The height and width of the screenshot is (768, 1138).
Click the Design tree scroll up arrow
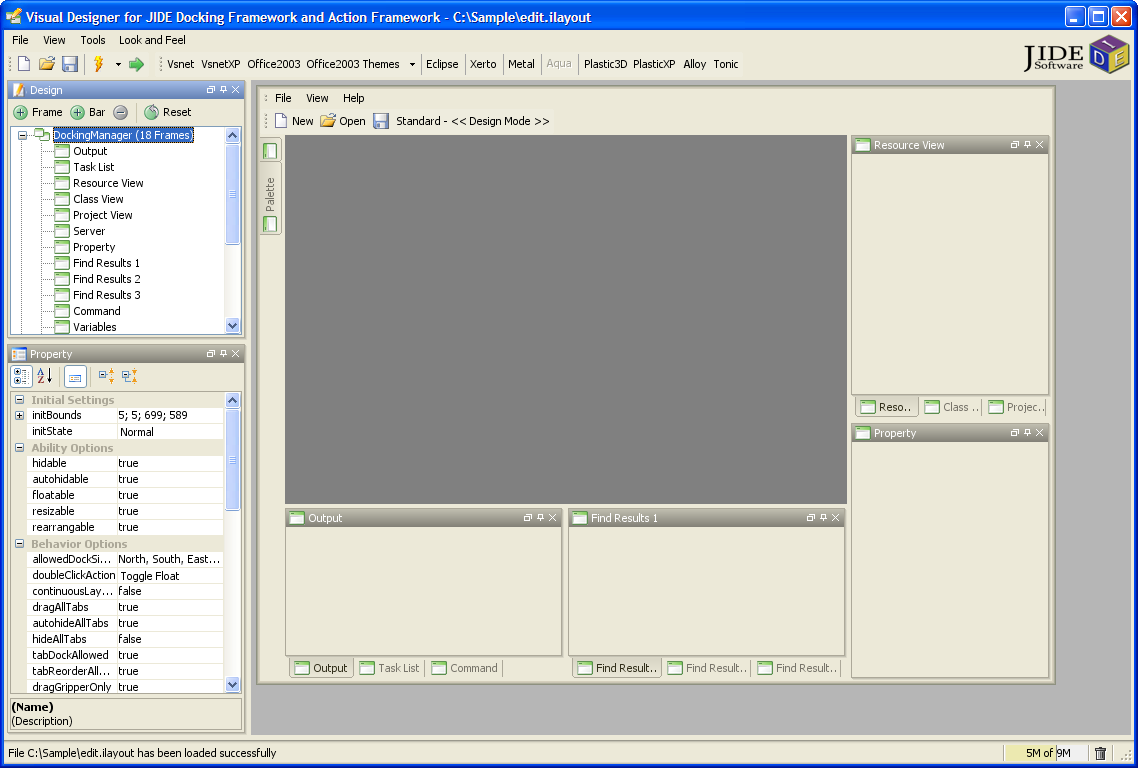232,135
